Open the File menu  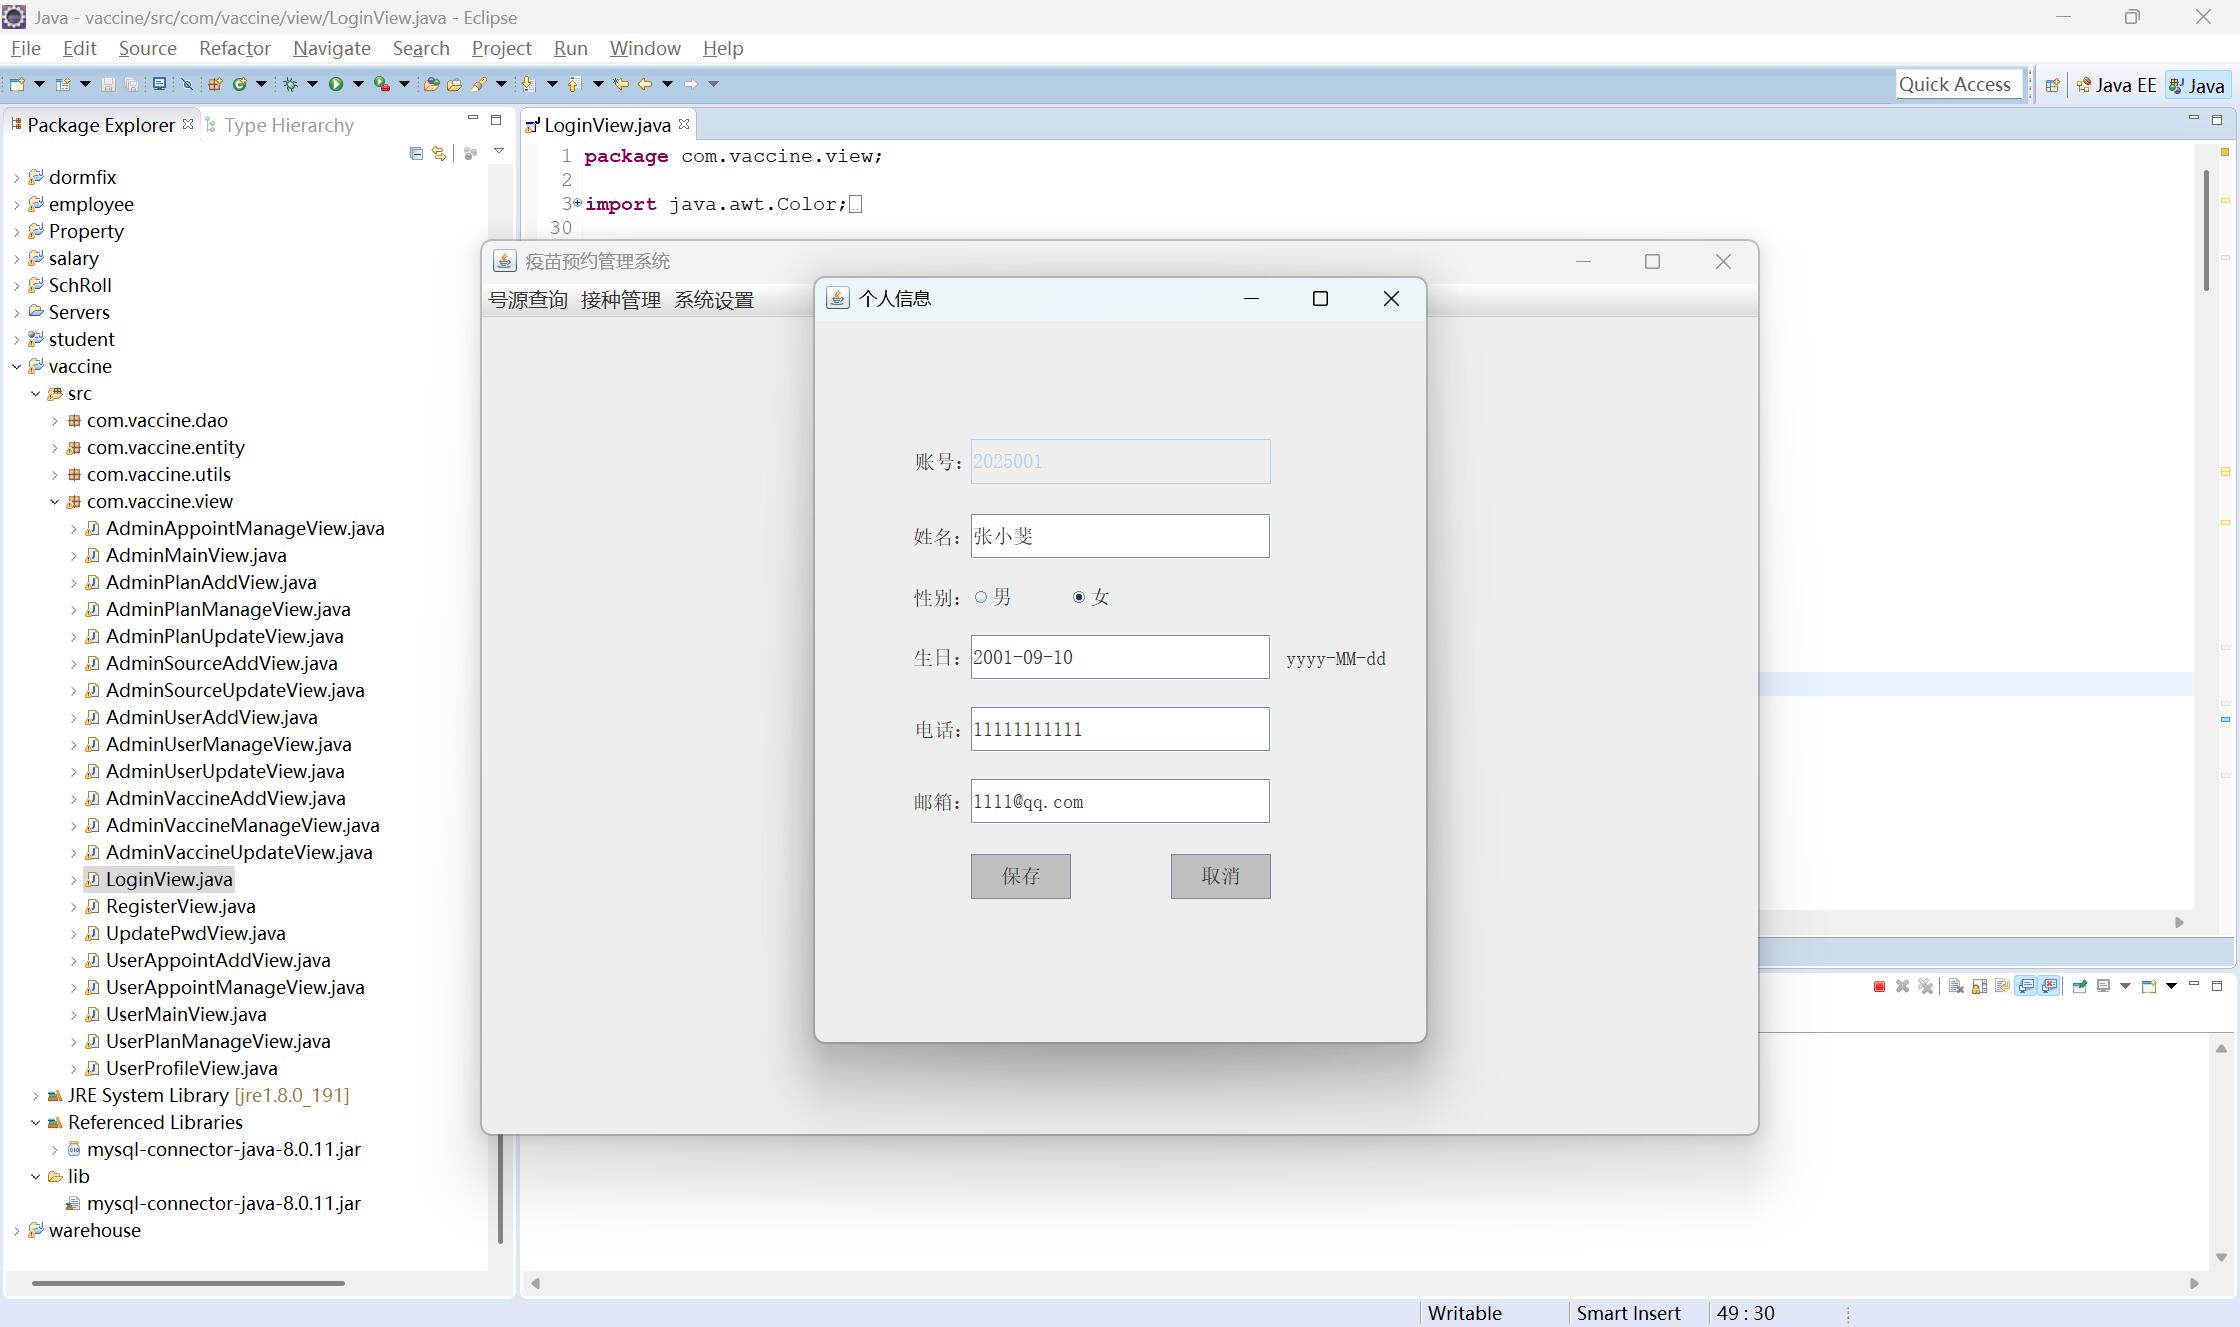pos(26,48)
